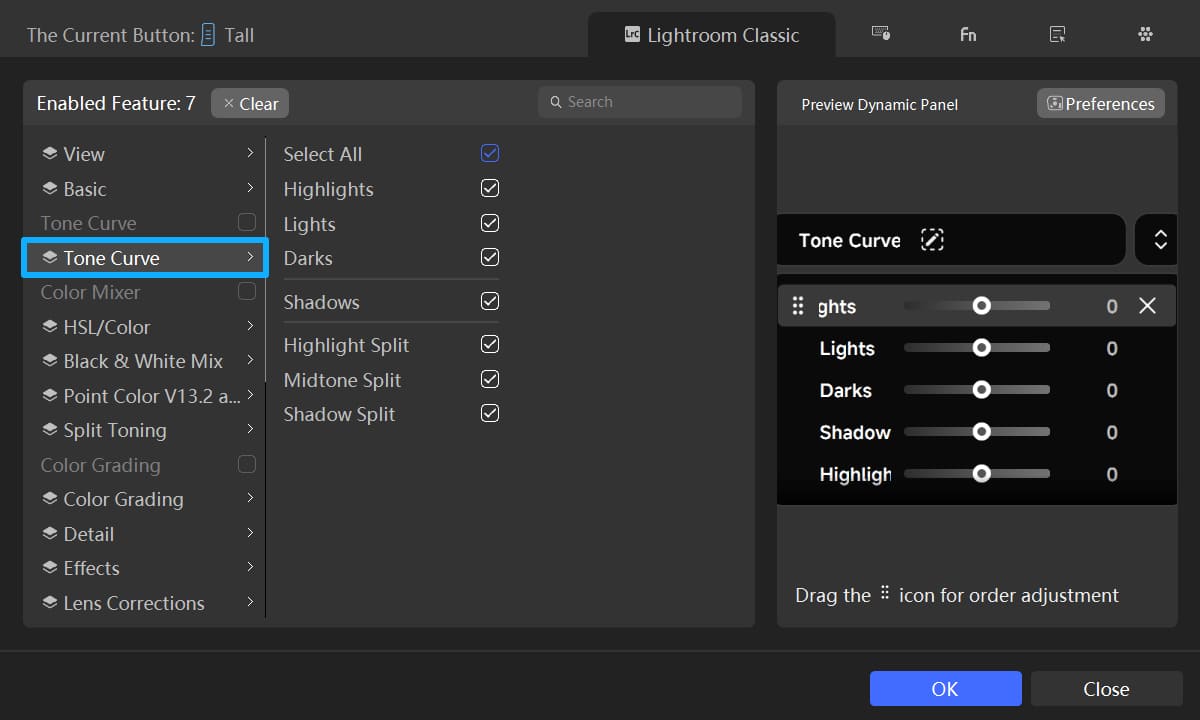
Task: Click the Darks slider handle
Action: 982,390
